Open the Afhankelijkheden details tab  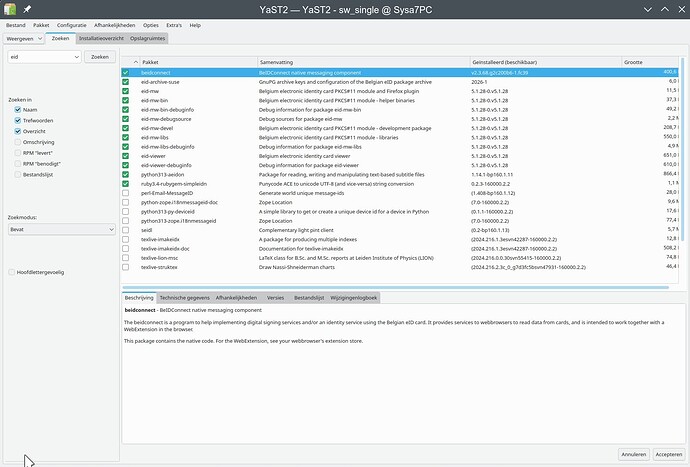(236, 298)
